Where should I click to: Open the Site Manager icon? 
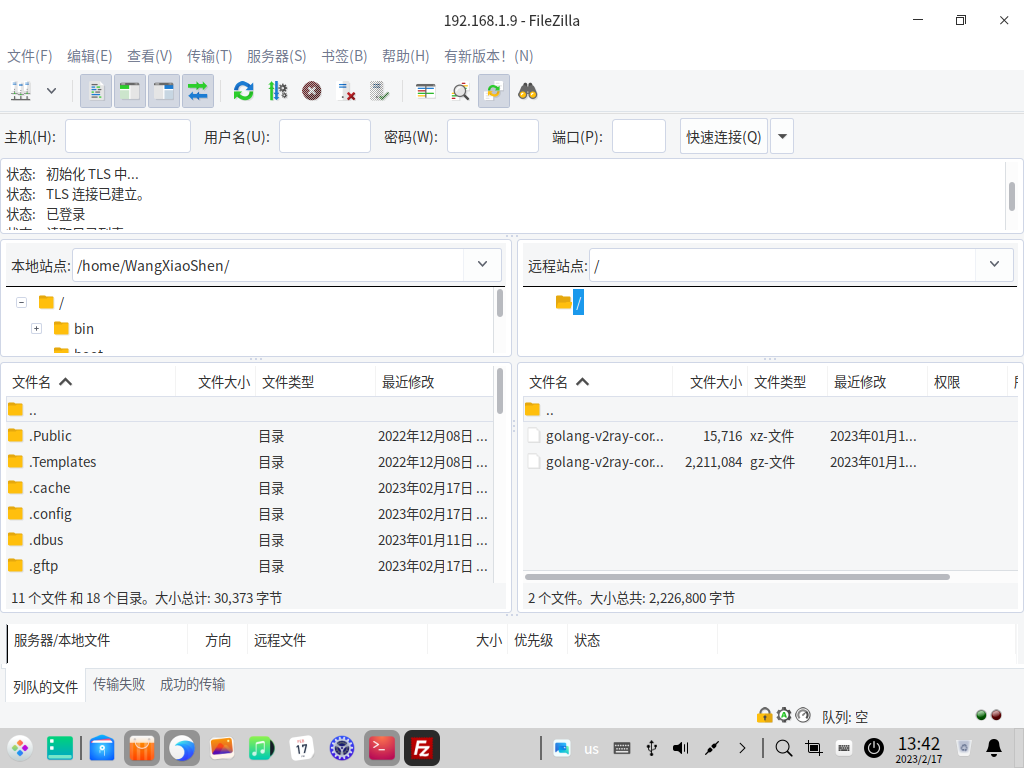(21, 91)
